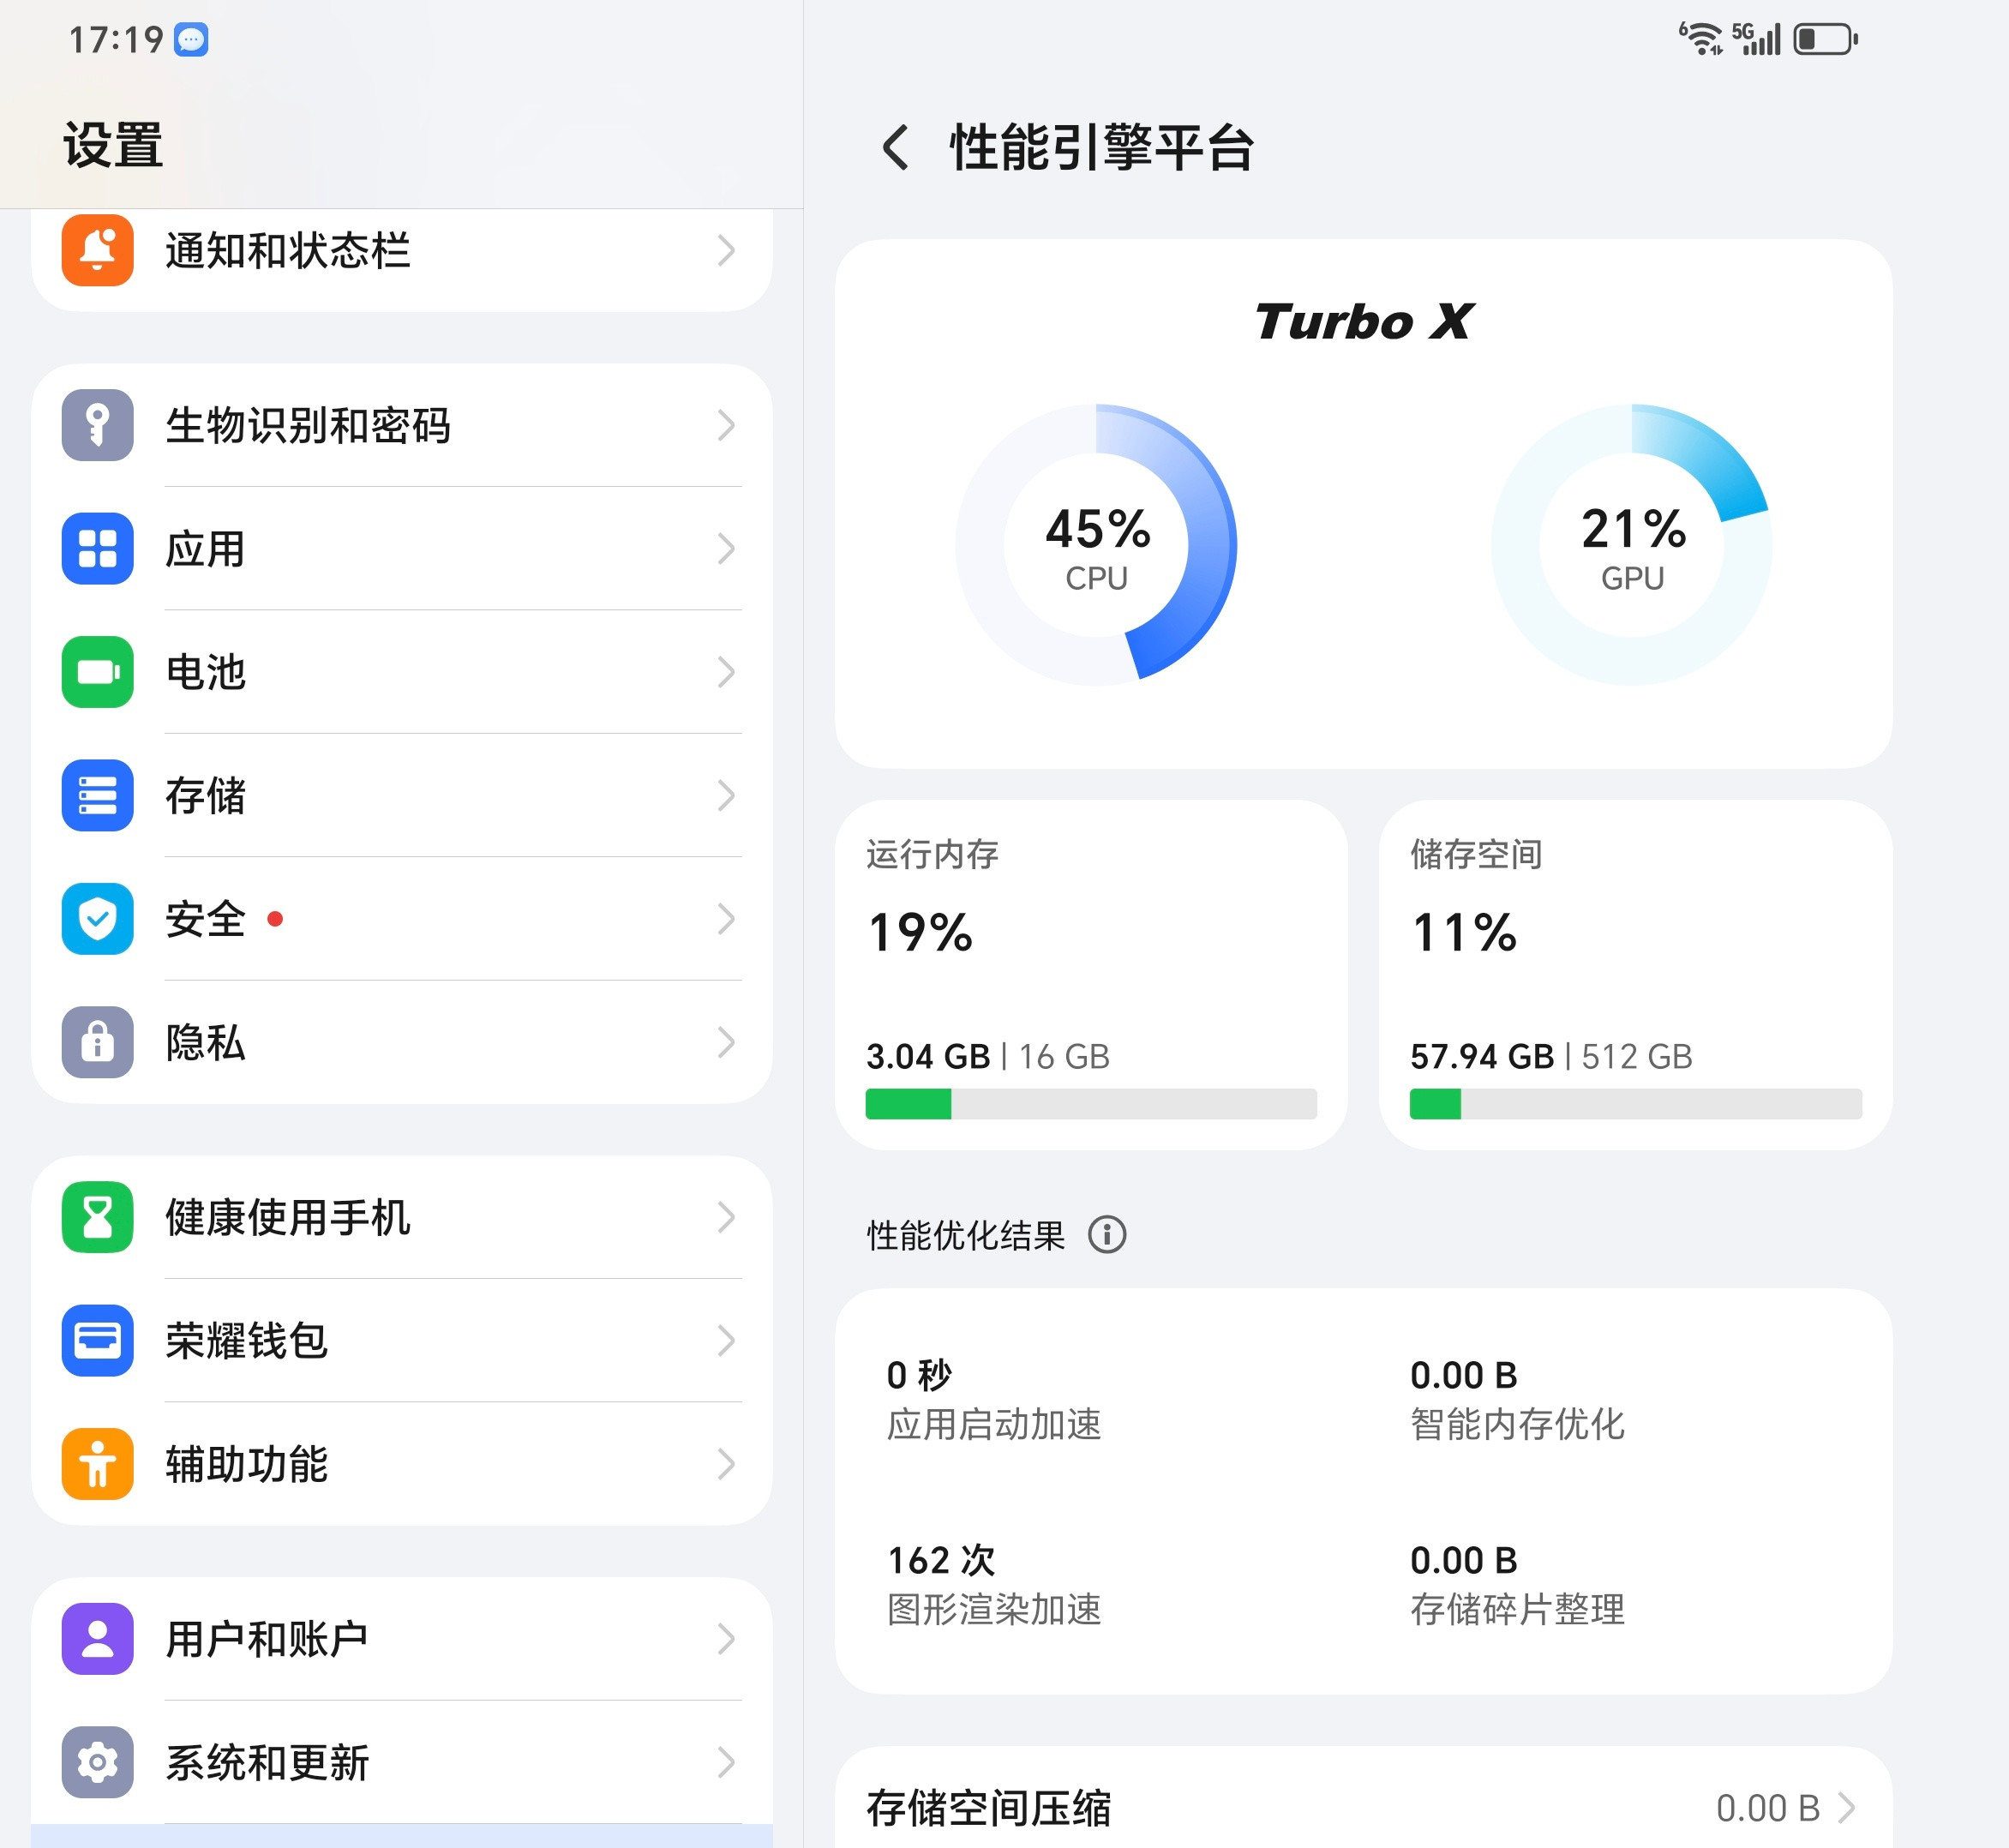Expand the 存储空间压缩 row chevron
Screen dimensions: 2009x1848
(1848, 1806)
